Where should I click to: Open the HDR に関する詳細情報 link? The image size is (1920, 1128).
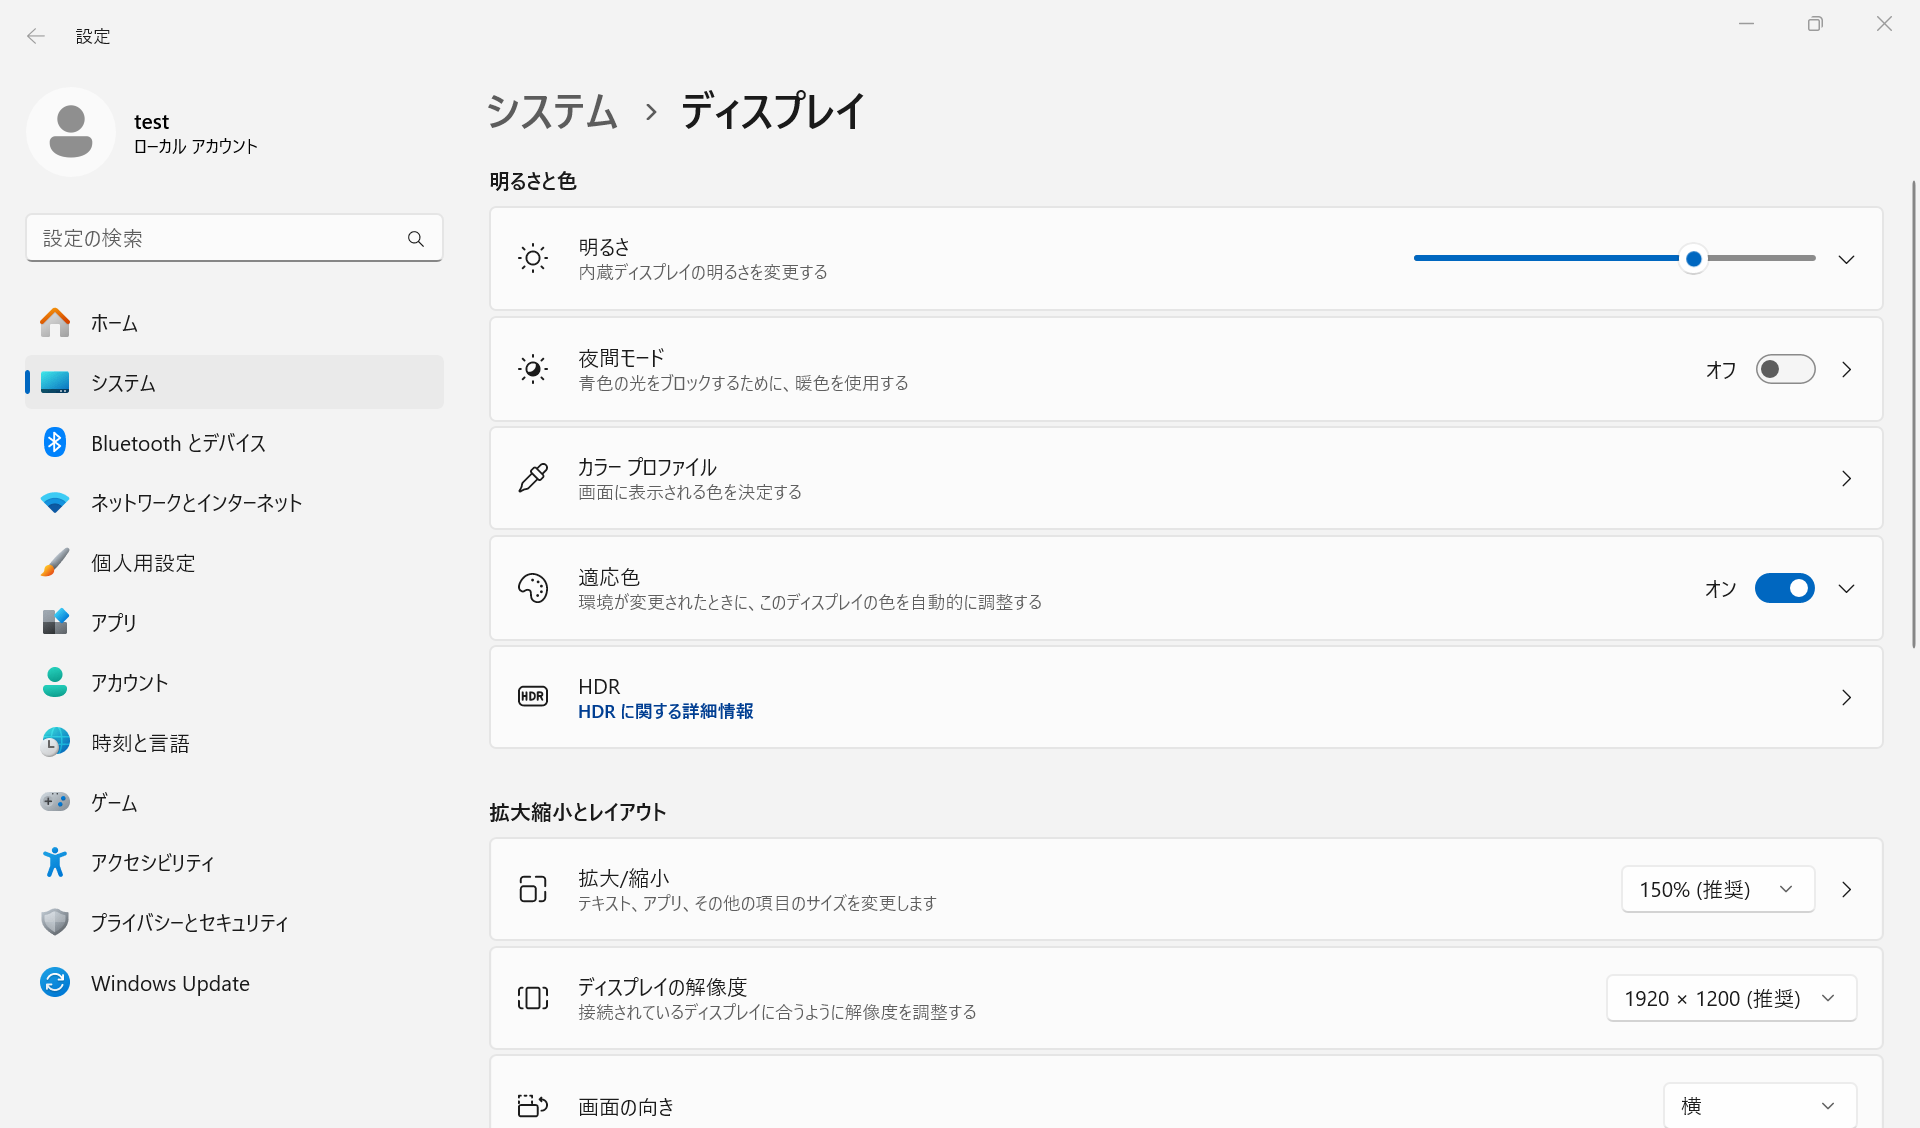click(x=666, y=711)
